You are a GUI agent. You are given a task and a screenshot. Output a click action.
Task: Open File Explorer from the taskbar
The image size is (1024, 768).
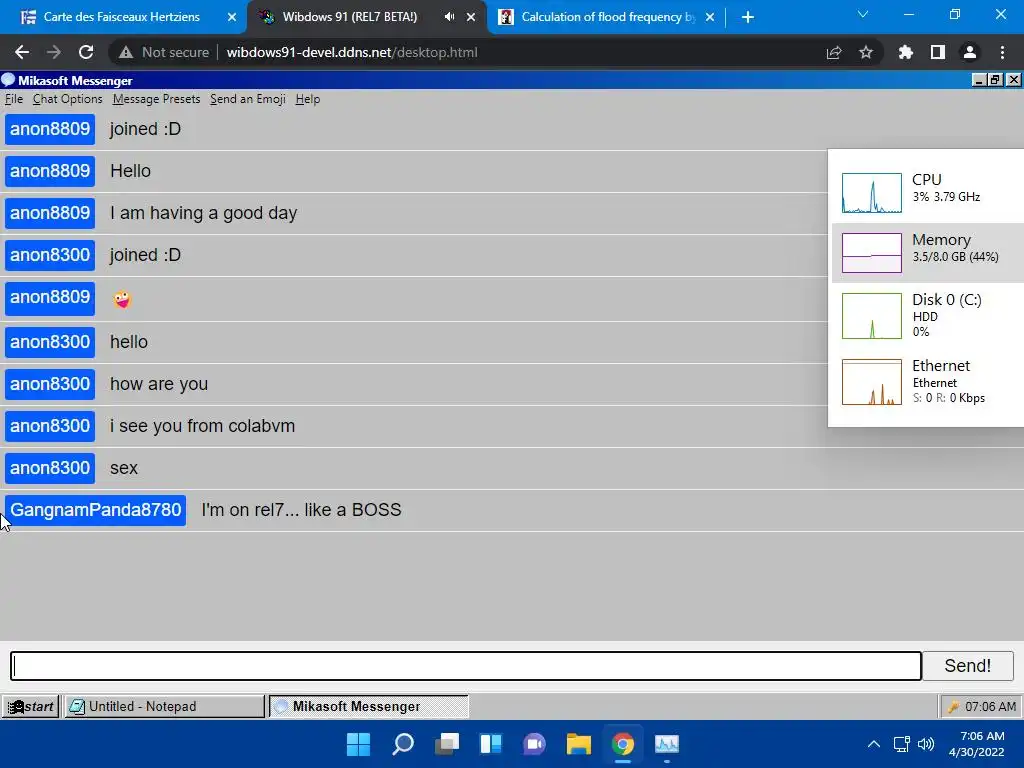pos(579,744)
